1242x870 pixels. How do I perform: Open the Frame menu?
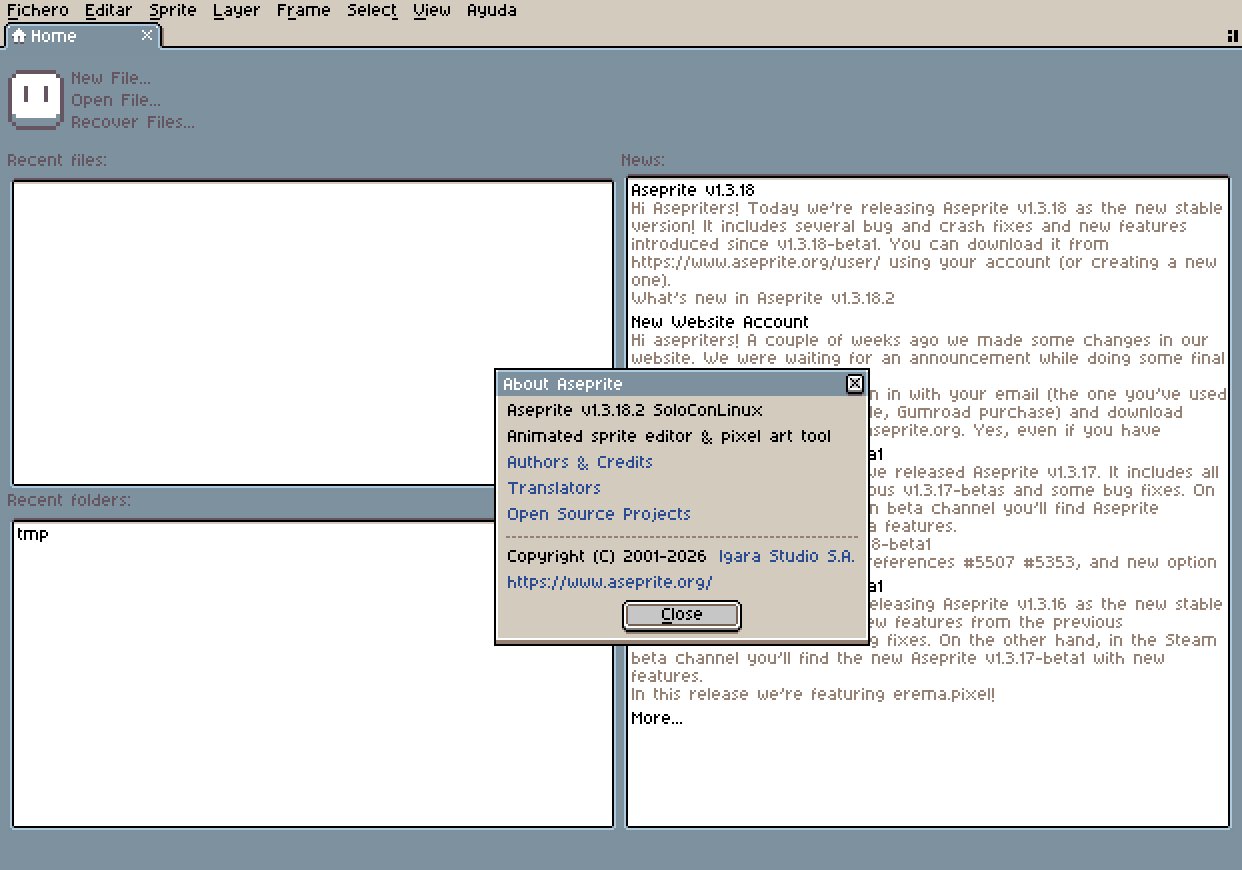(303, 11)
